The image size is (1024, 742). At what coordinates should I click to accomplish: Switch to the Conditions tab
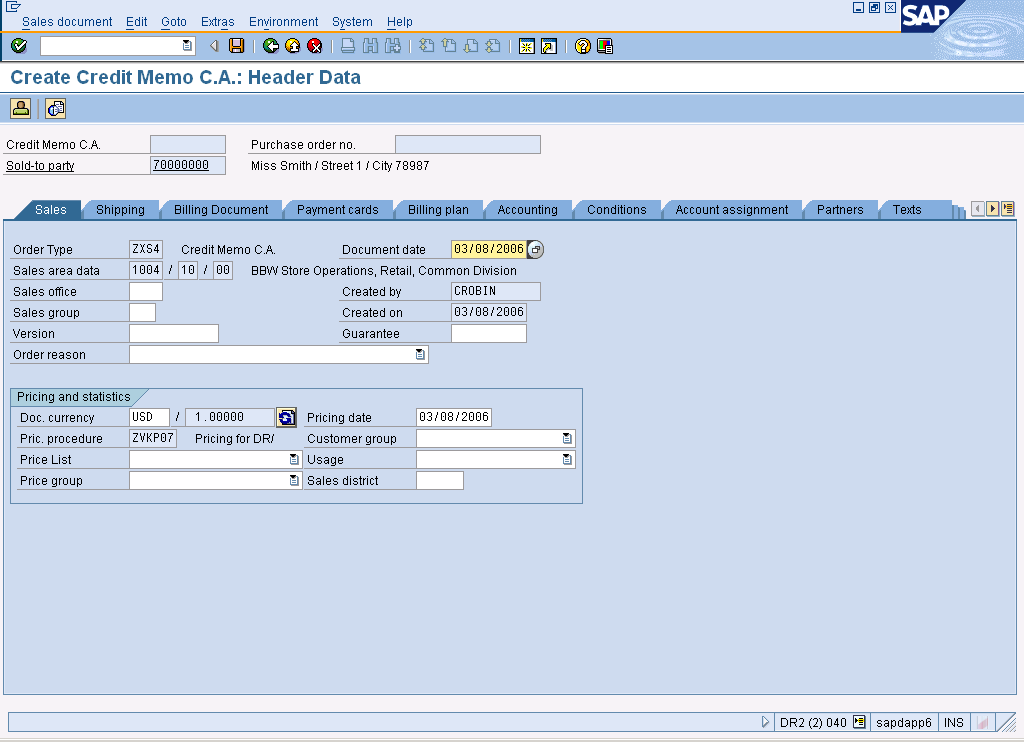pyautogui.click(x=616, y=210)
